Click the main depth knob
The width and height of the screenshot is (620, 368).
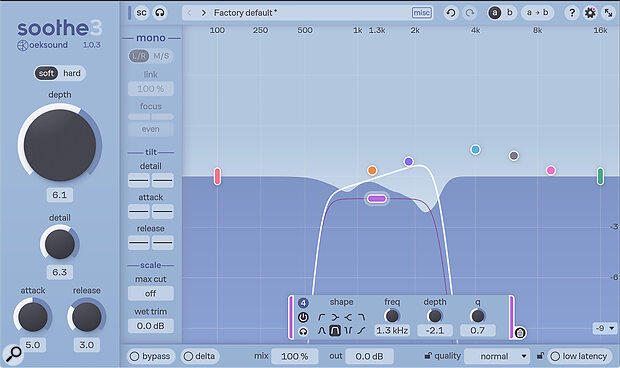(60, 145)
